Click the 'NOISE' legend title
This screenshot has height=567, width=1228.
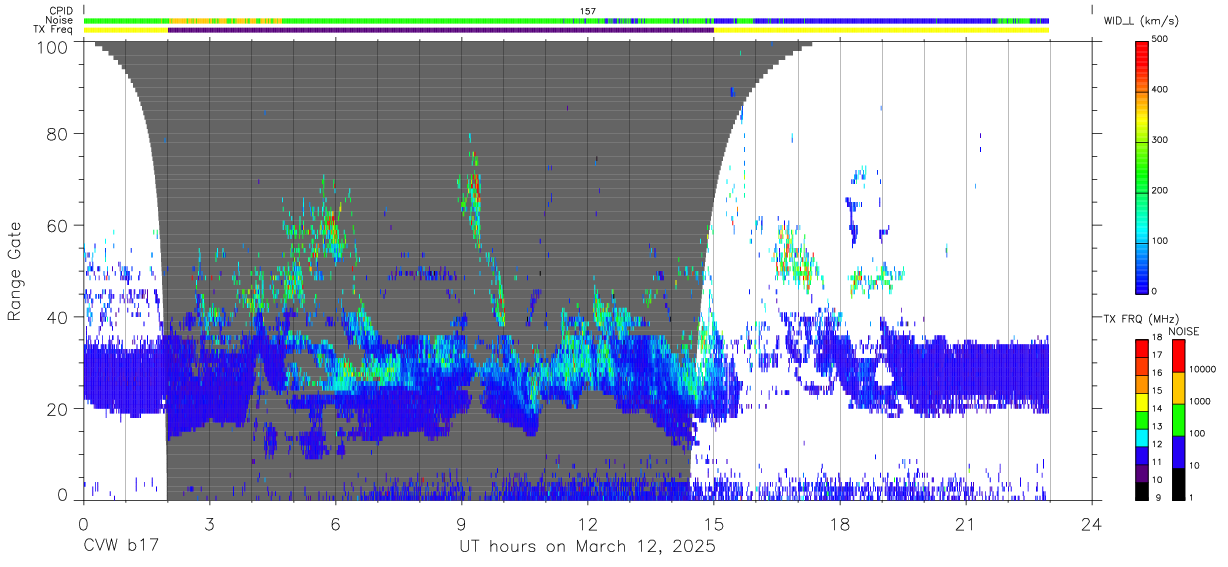(x=1183, y=331)
